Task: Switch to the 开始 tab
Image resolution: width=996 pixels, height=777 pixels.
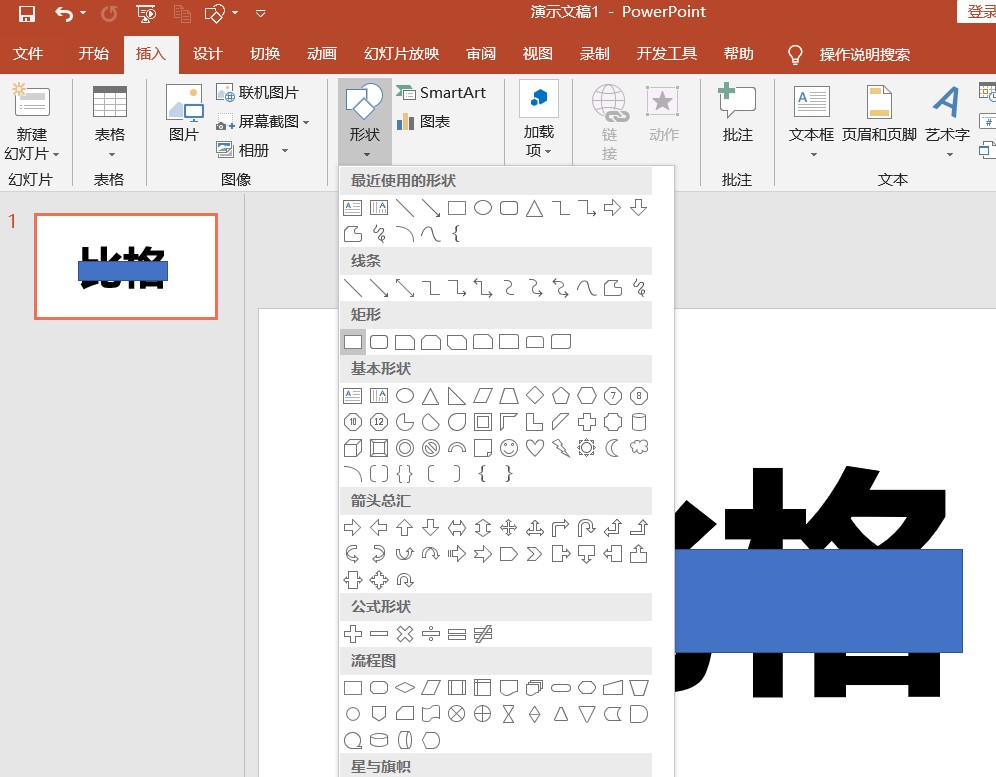Action: coord(93,54)
